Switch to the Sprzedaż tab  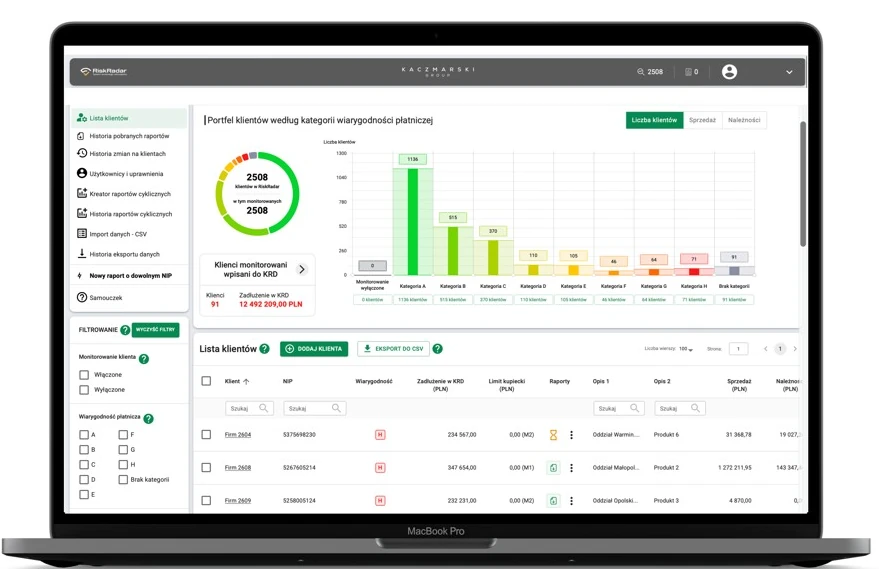tap(702, 120)
